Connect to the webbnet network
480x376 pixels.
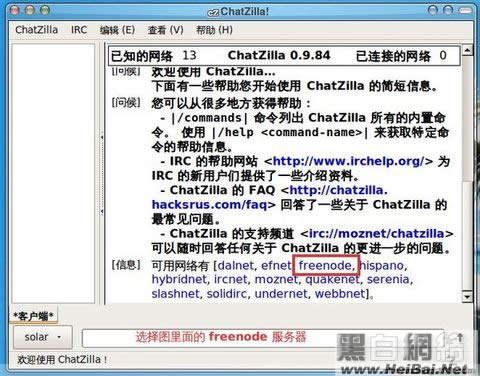tap(340, 294)
